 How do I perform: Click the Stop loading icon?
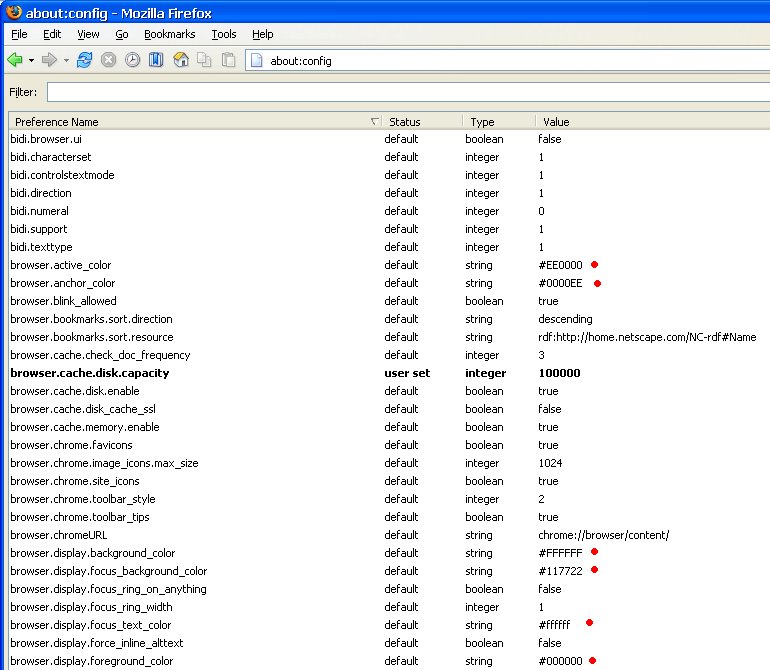tap(108, 60)
